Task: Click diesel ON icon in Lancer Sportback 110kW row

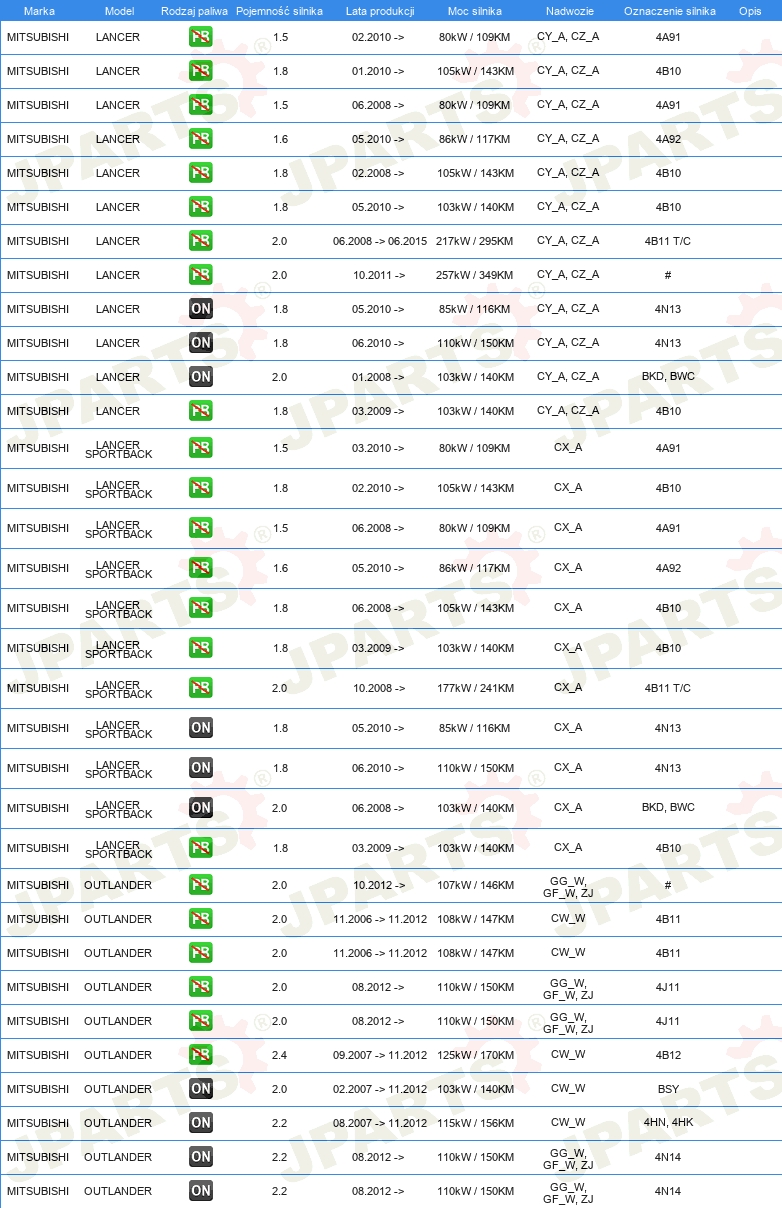Action: point(200,768)
